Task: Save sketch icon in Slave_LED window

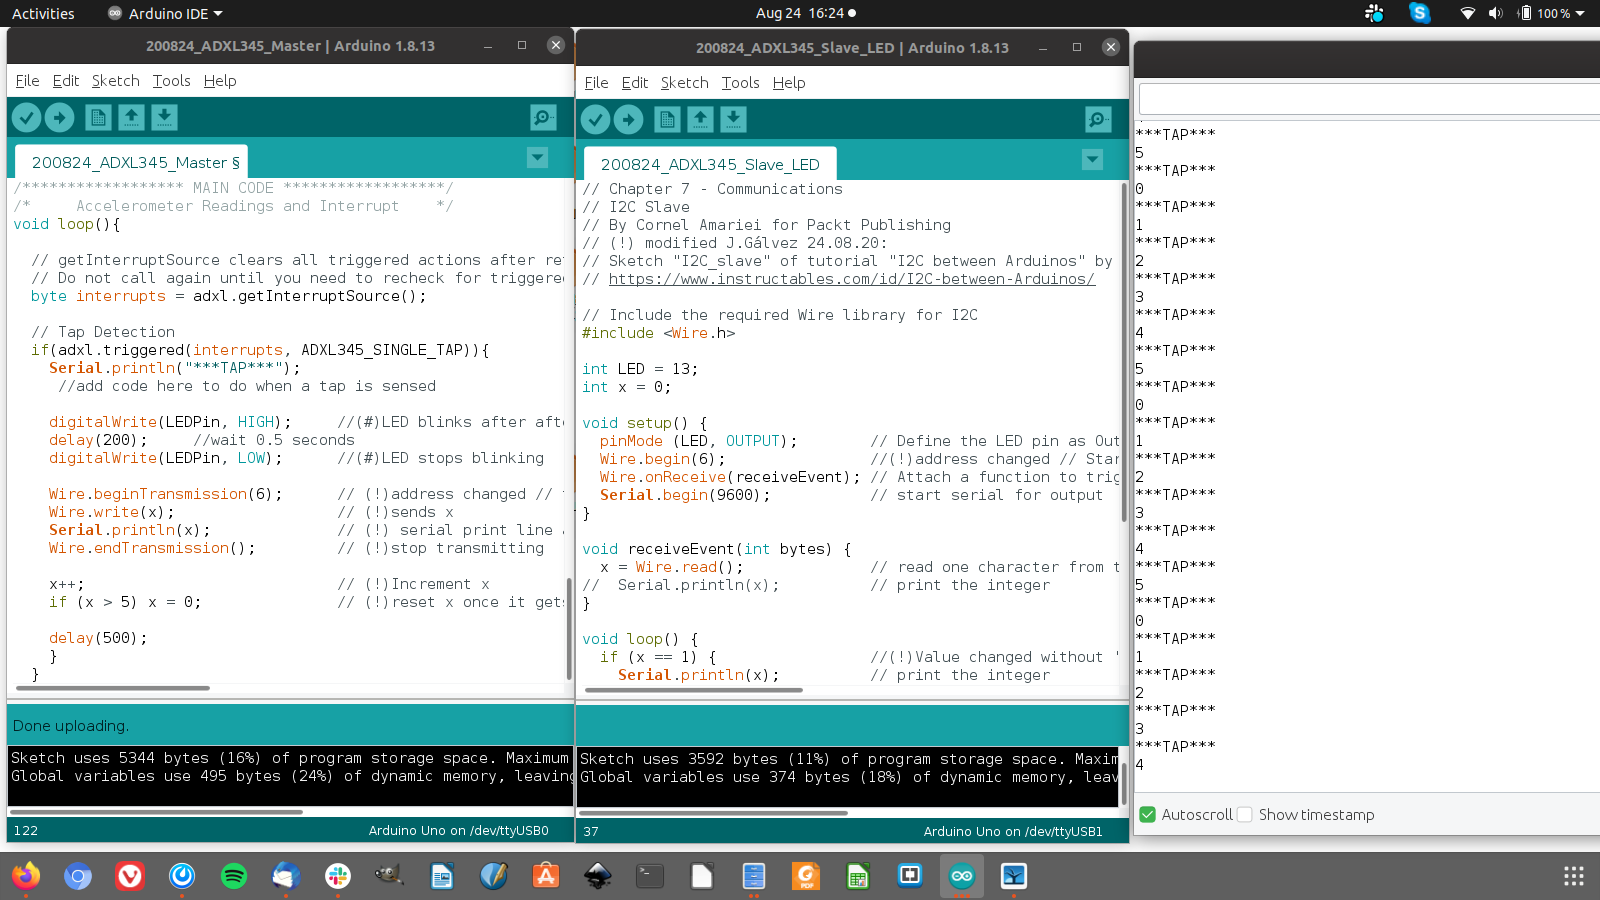Action: pos(733,120)
